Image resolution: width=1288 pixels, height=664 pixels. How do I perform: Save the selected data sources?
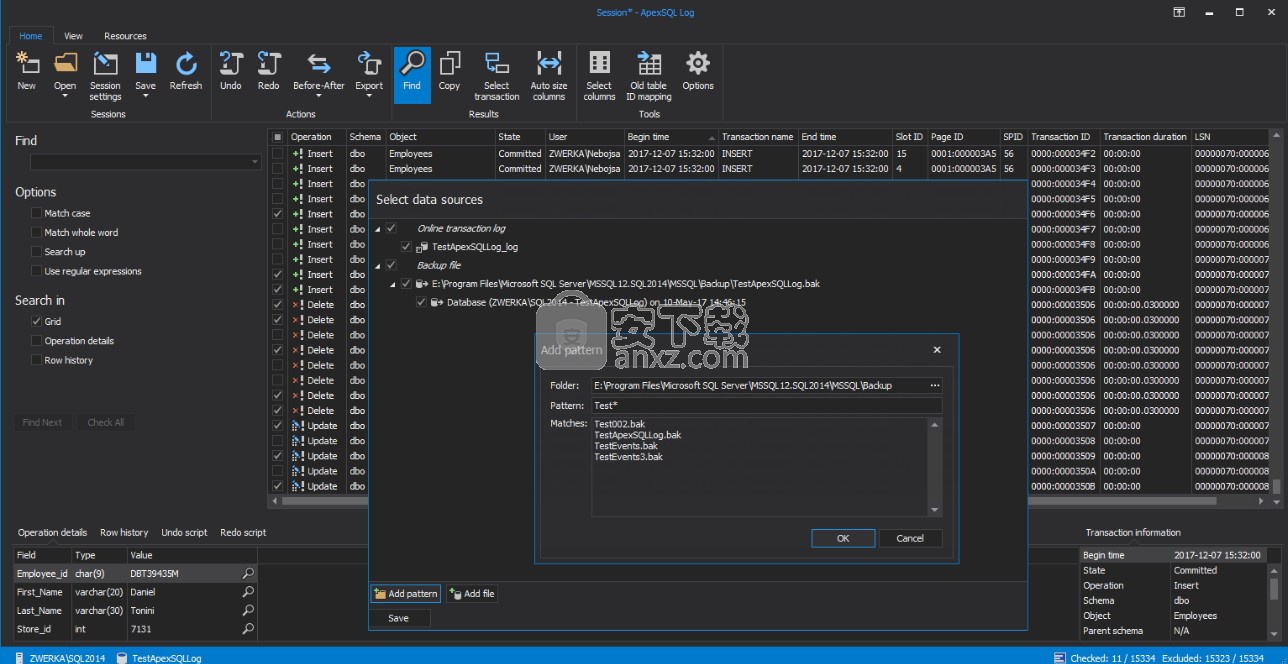click(x=399, y=618)
